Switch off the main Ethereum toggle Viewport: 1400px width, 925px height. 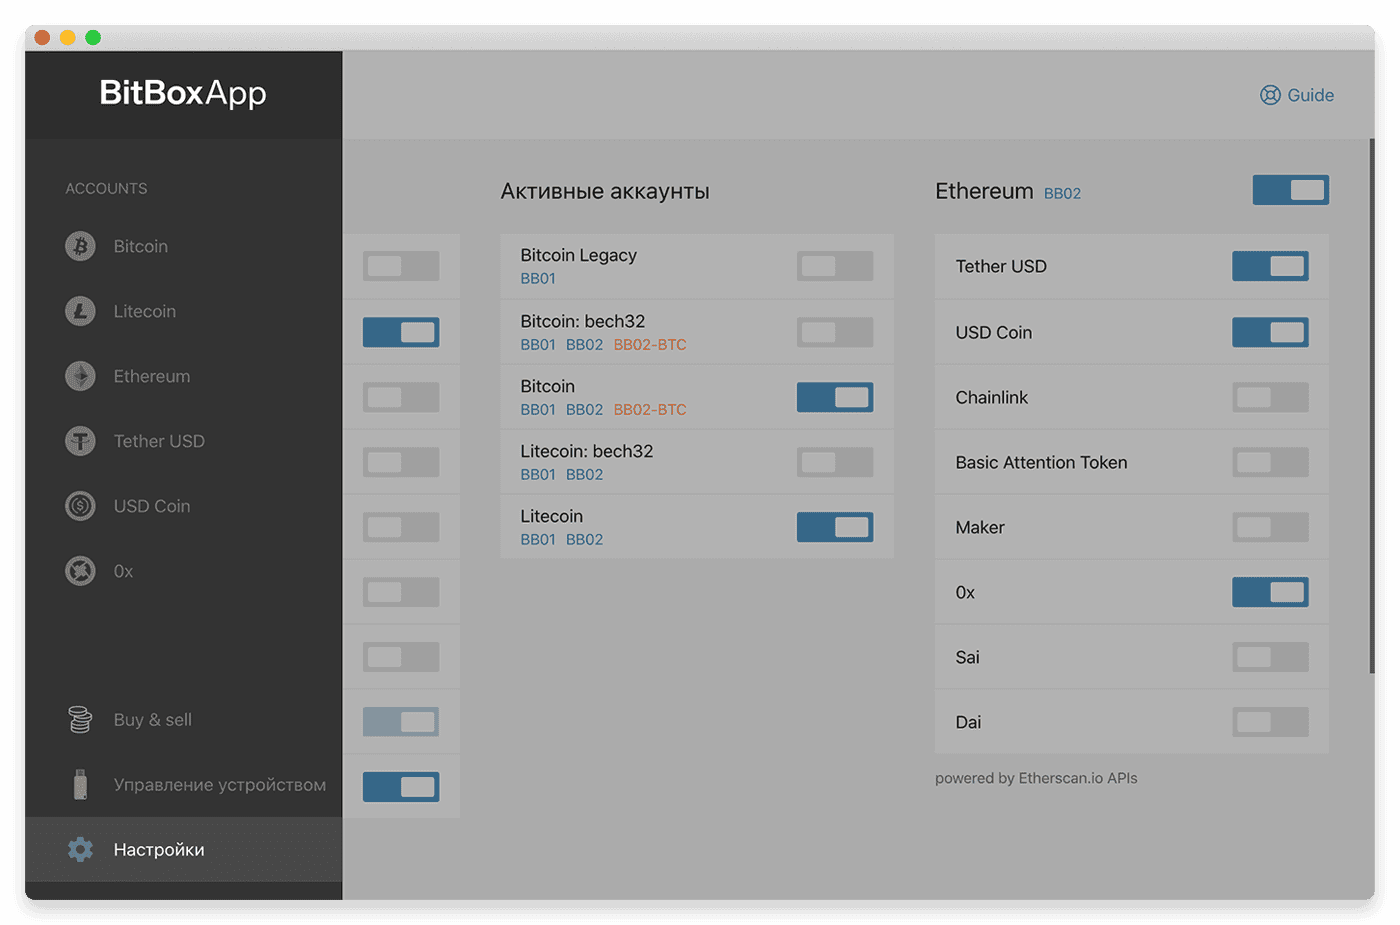click(1291, 190)
